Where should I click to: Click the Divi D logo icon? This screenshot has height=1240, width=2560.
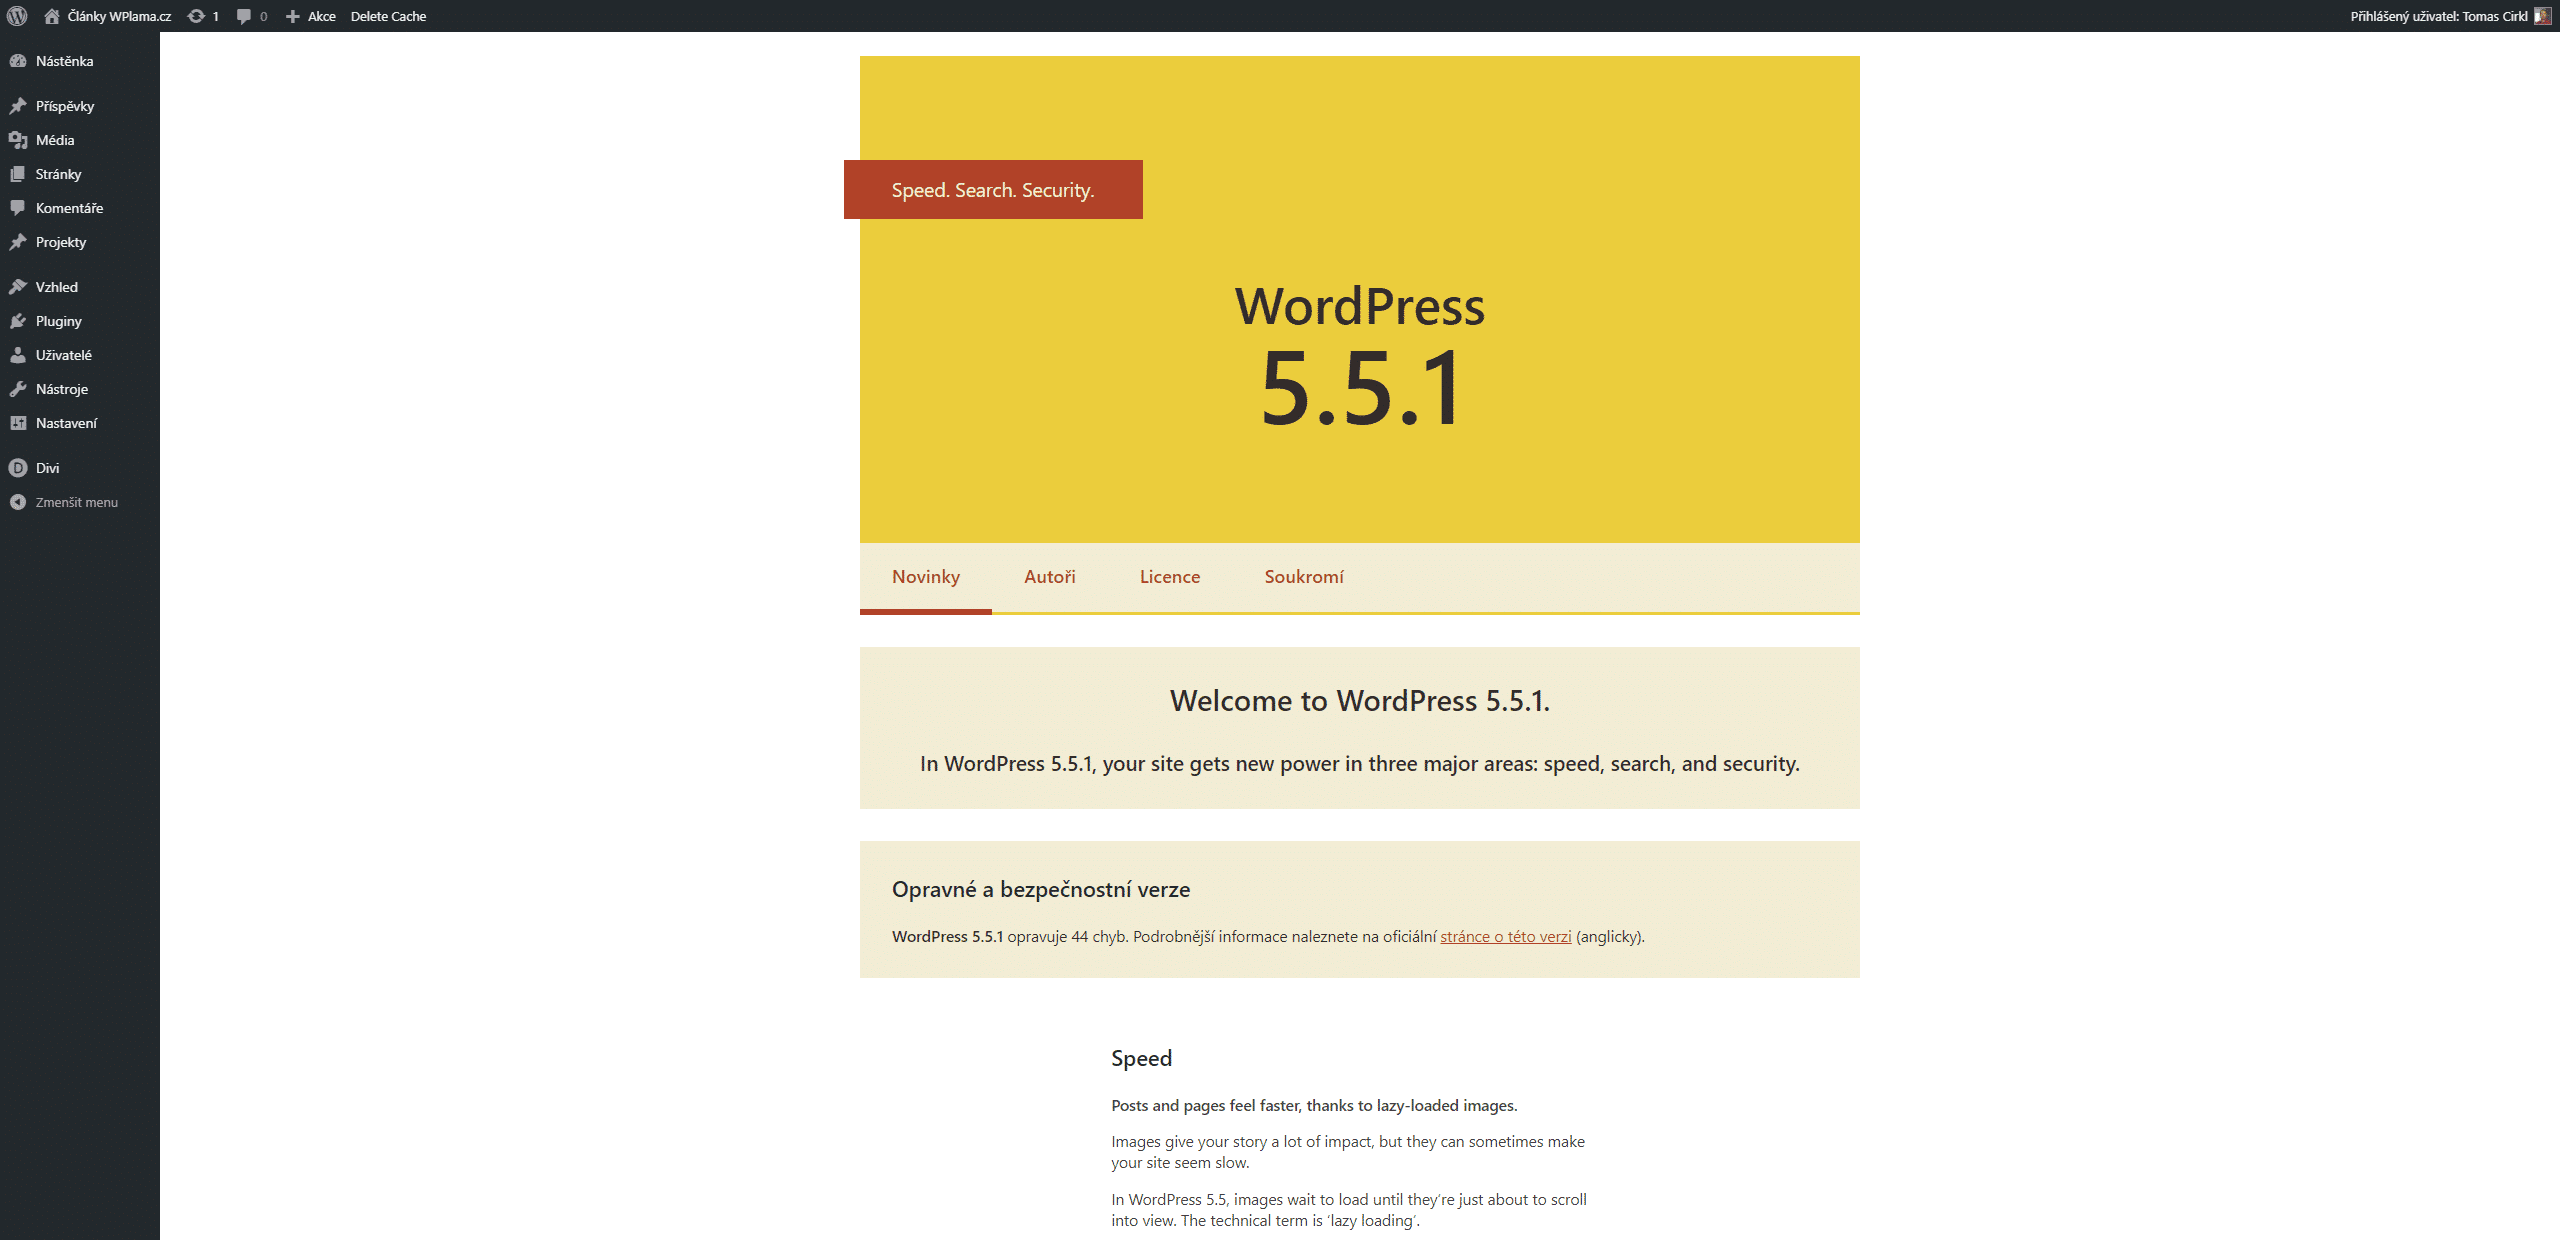[x=18, y=468]
